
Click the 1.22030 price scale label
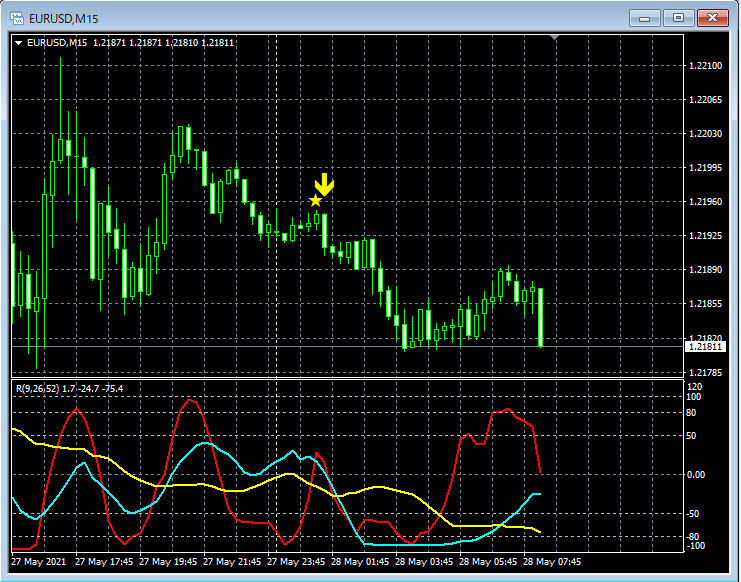(x=706, y=134)
